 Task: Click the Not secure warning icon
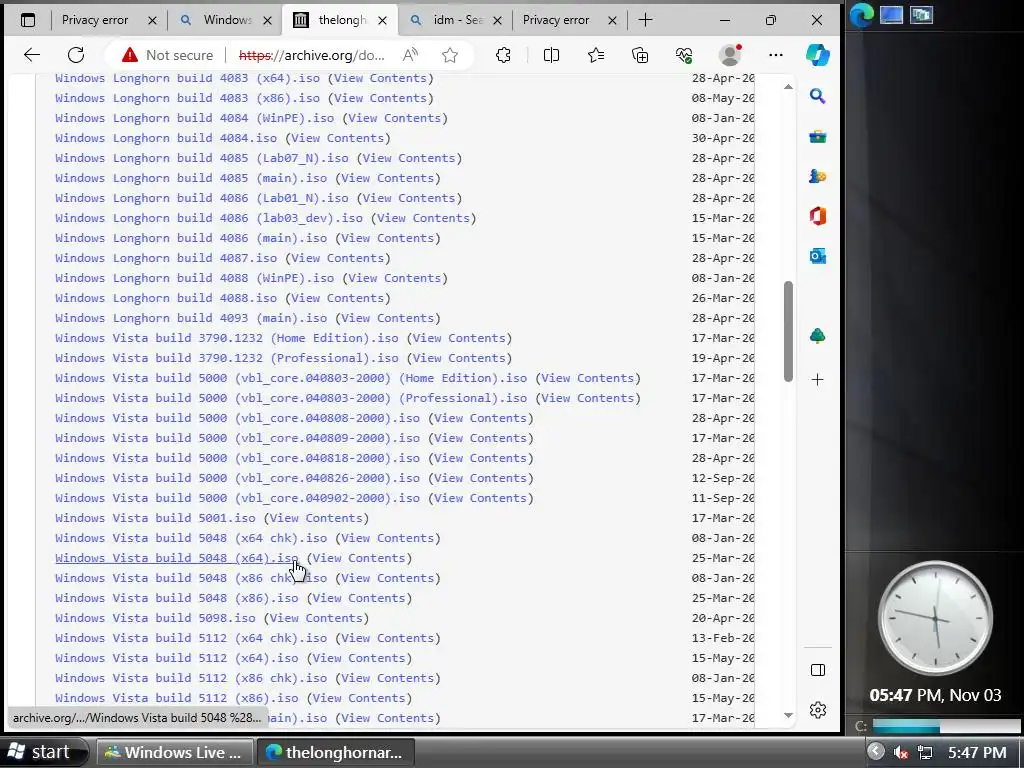click(130, 56)
